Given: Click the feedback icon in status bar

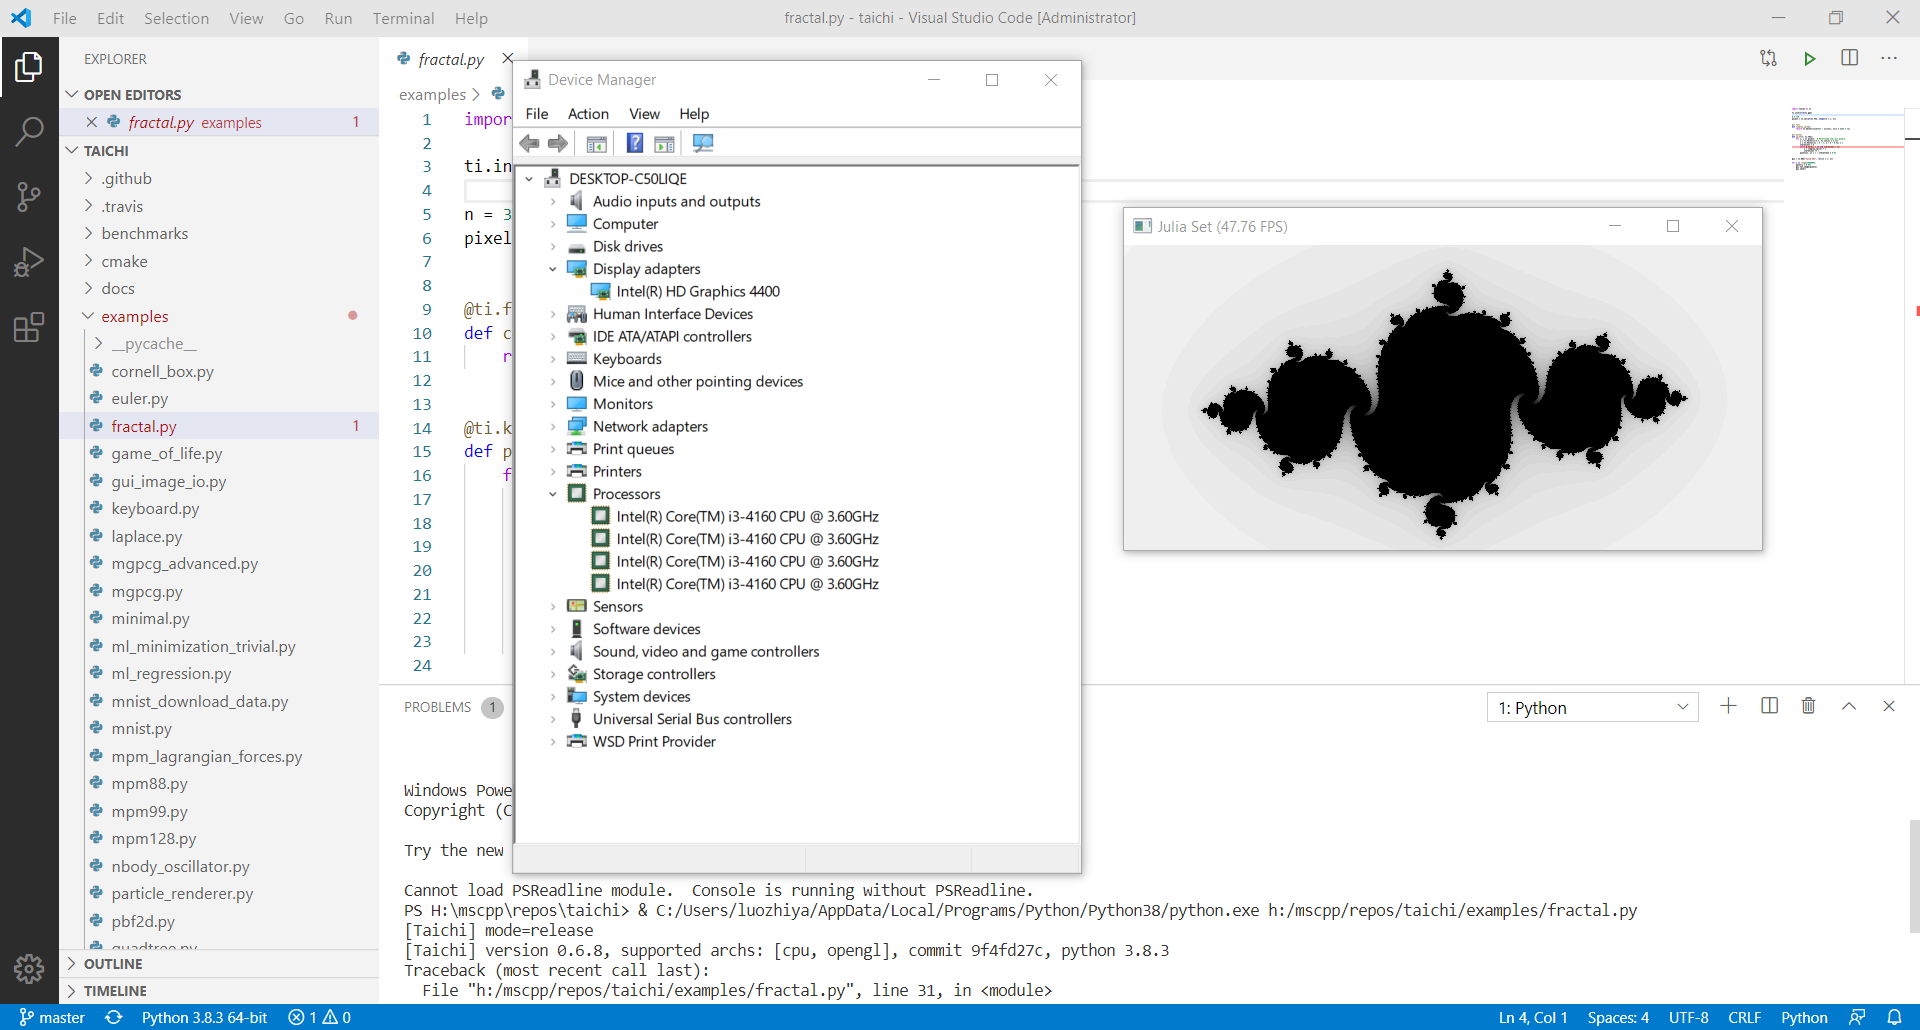Looking at the screenshot, I should coord(1857,1017).
